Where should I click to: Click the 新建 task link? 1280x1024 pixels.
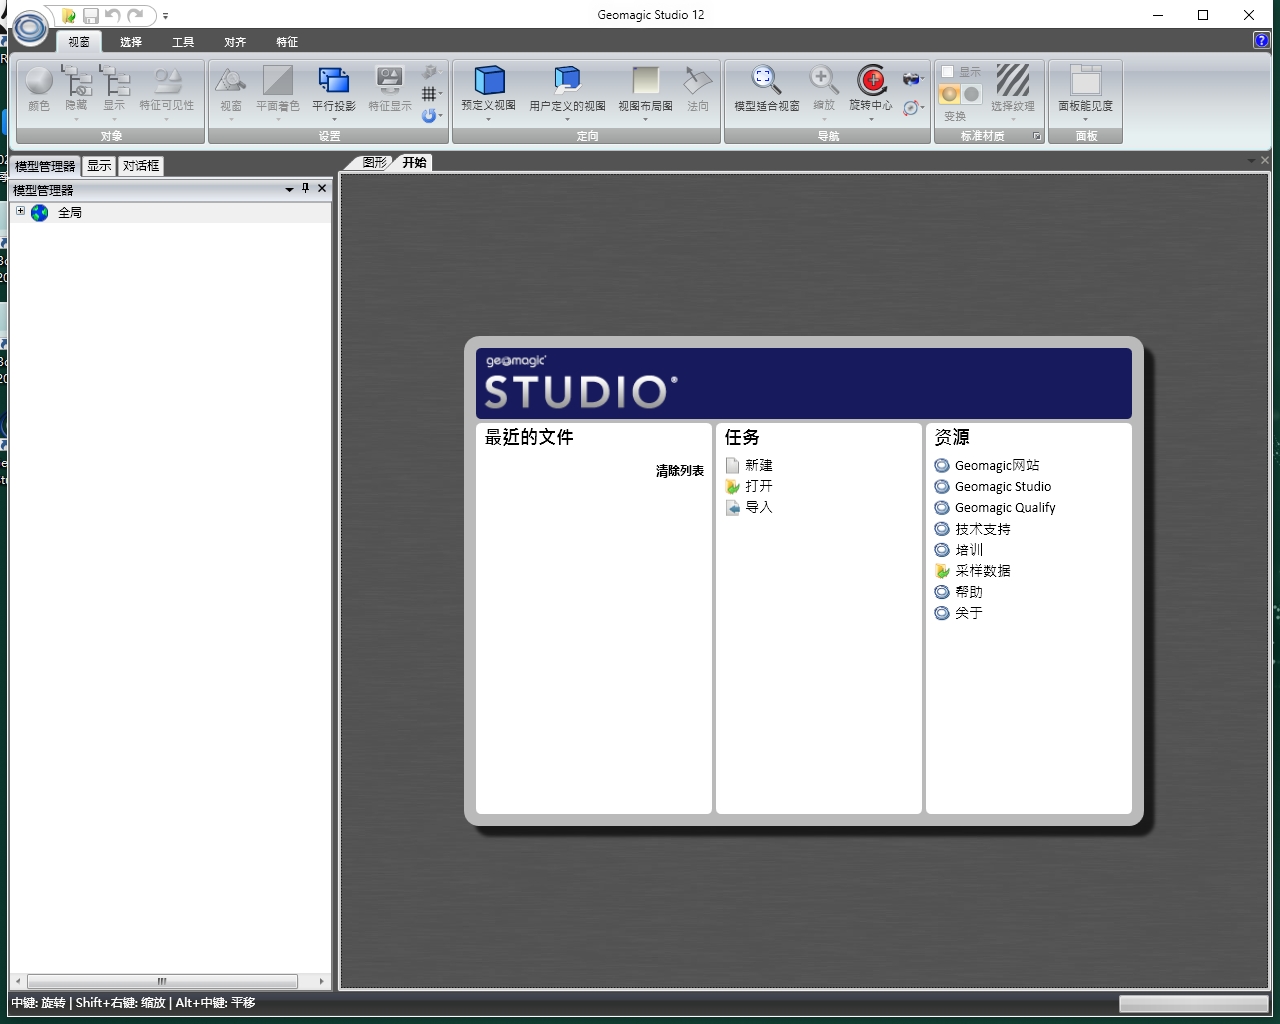click(759, 465)
